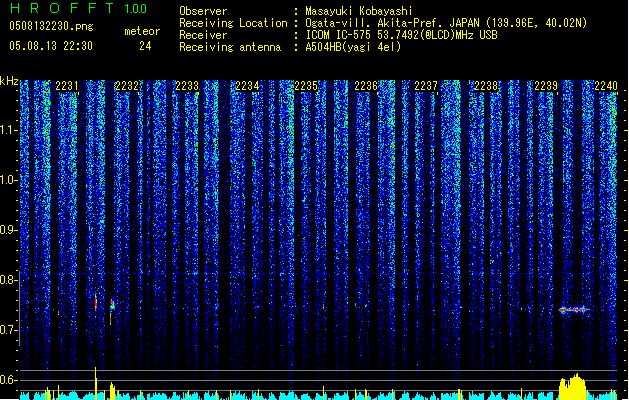Click the 2236 time marker
The height and width of the screenshot is (400, 629).
[366, 86]
